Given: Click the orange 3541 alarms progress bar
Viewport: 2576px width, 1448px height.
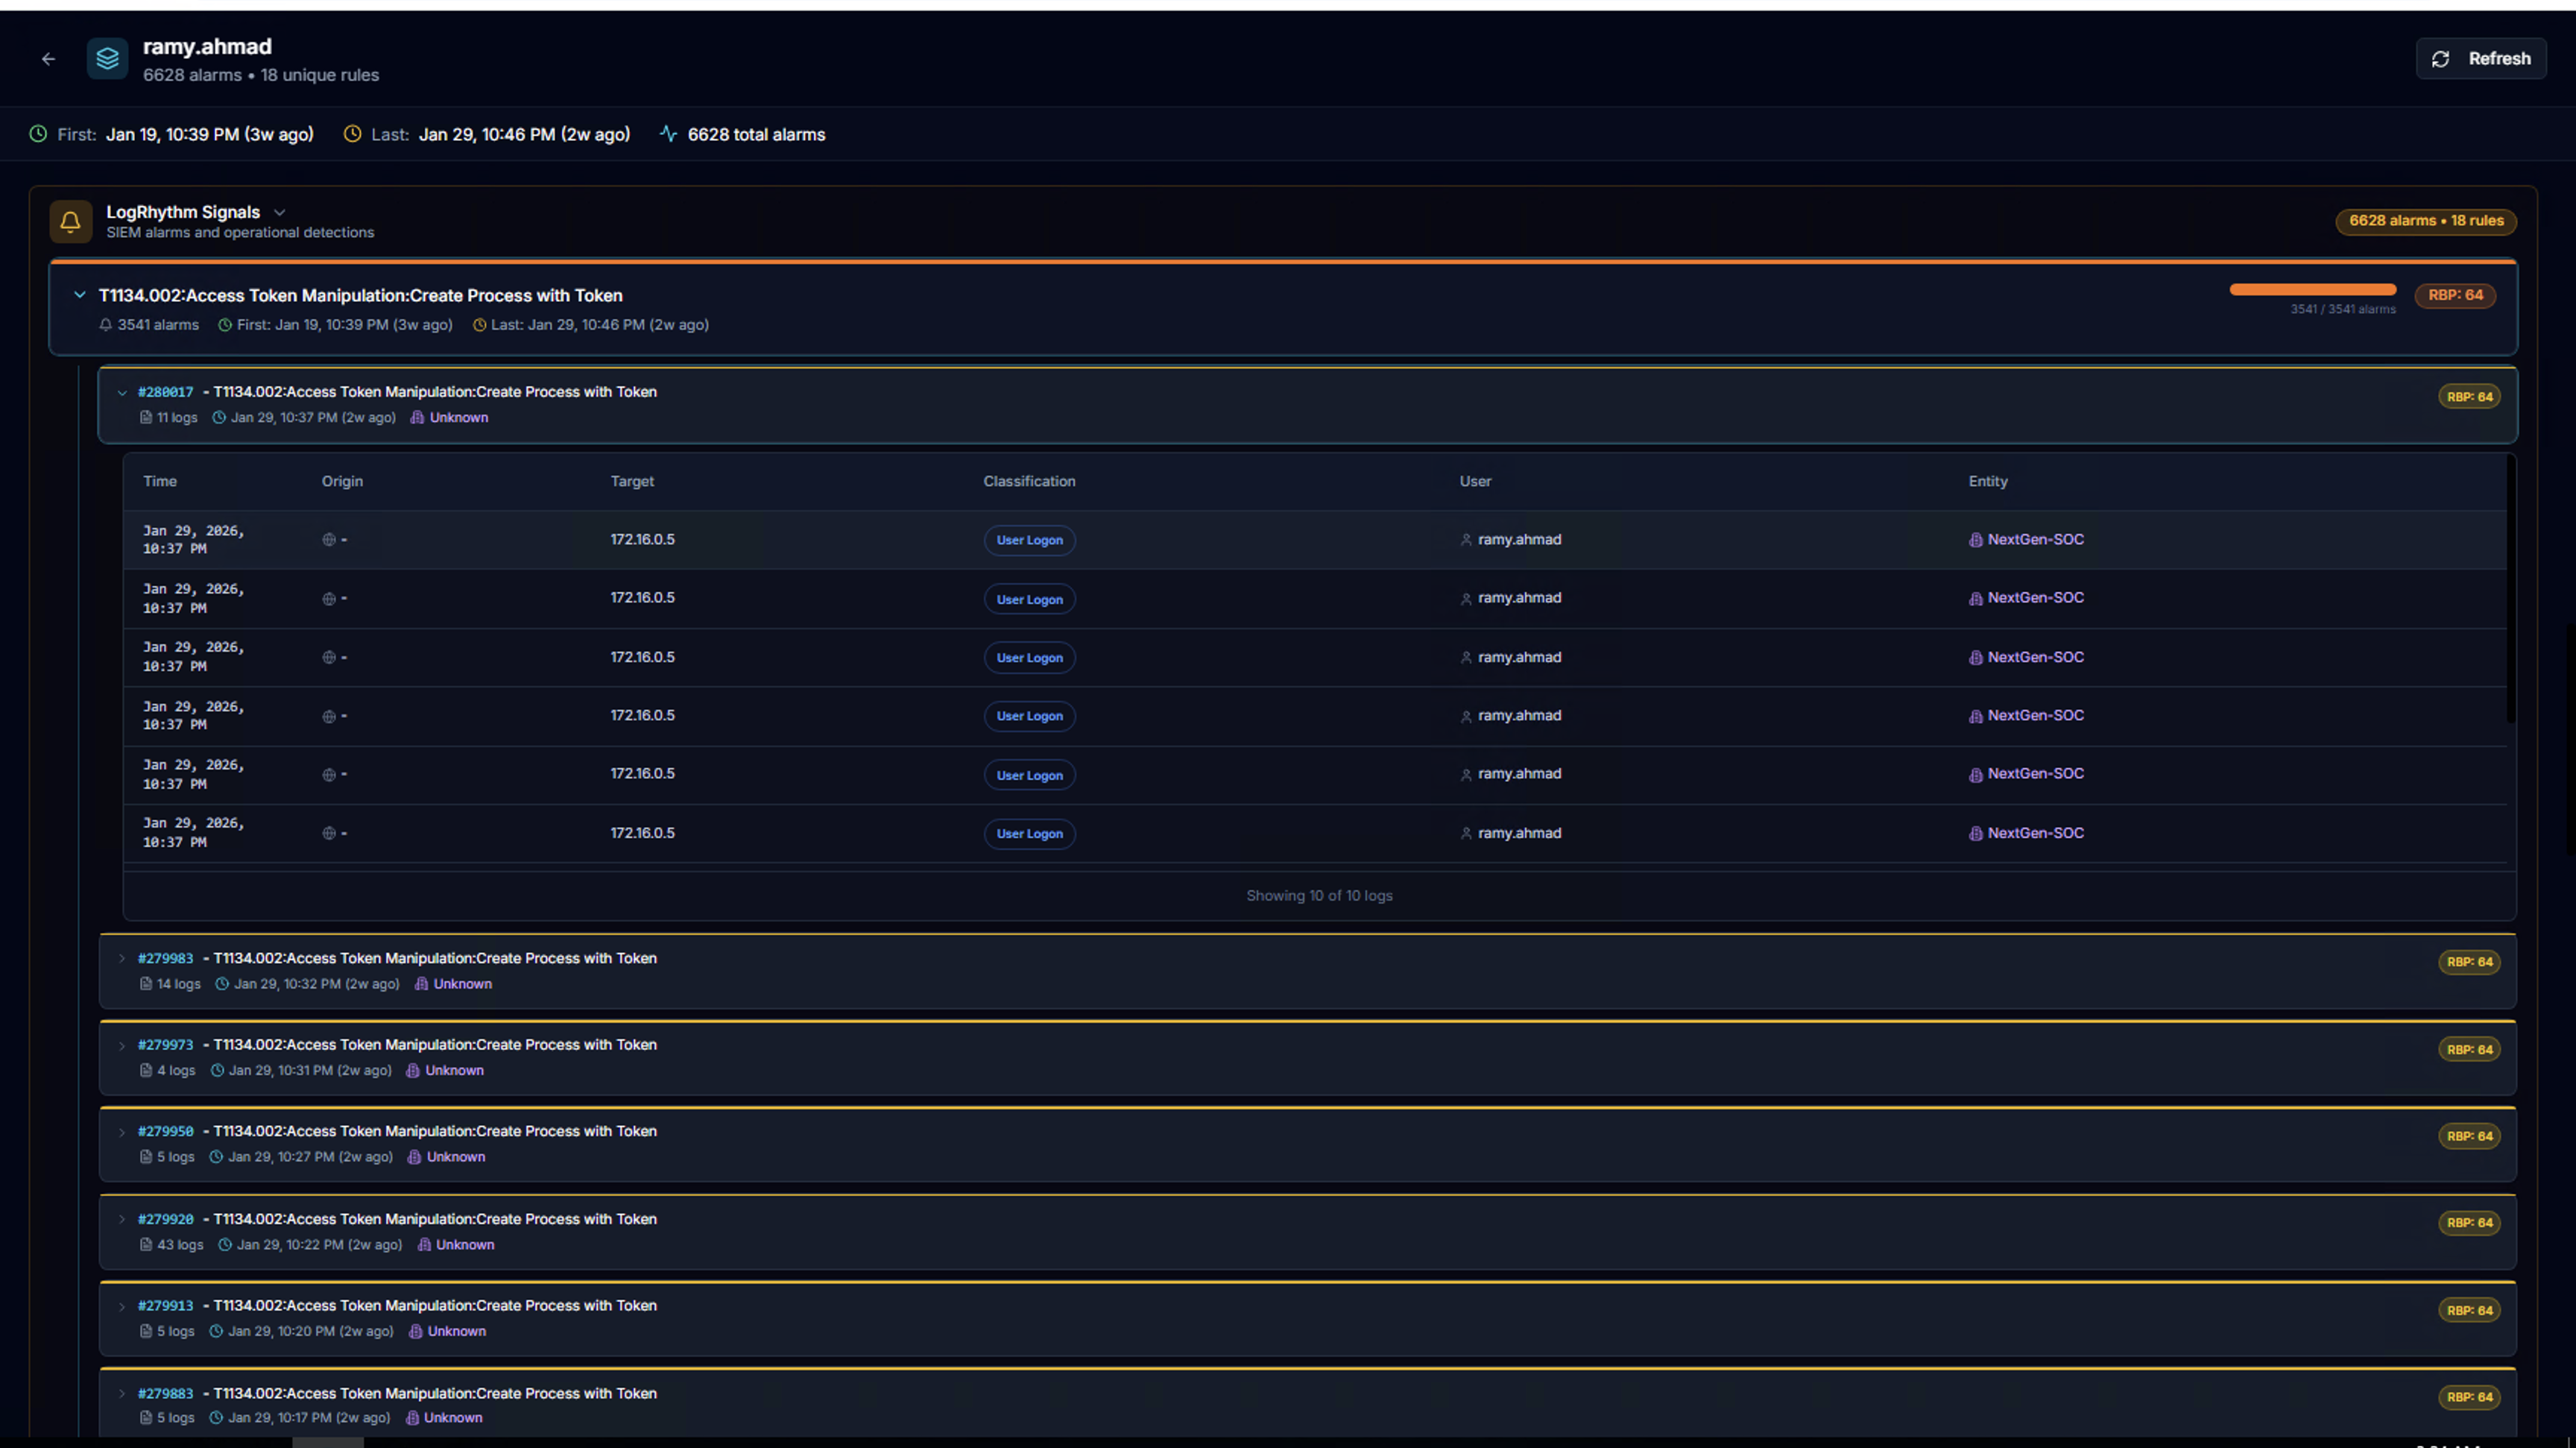Looking at the screenshot, I should 2312,290.
